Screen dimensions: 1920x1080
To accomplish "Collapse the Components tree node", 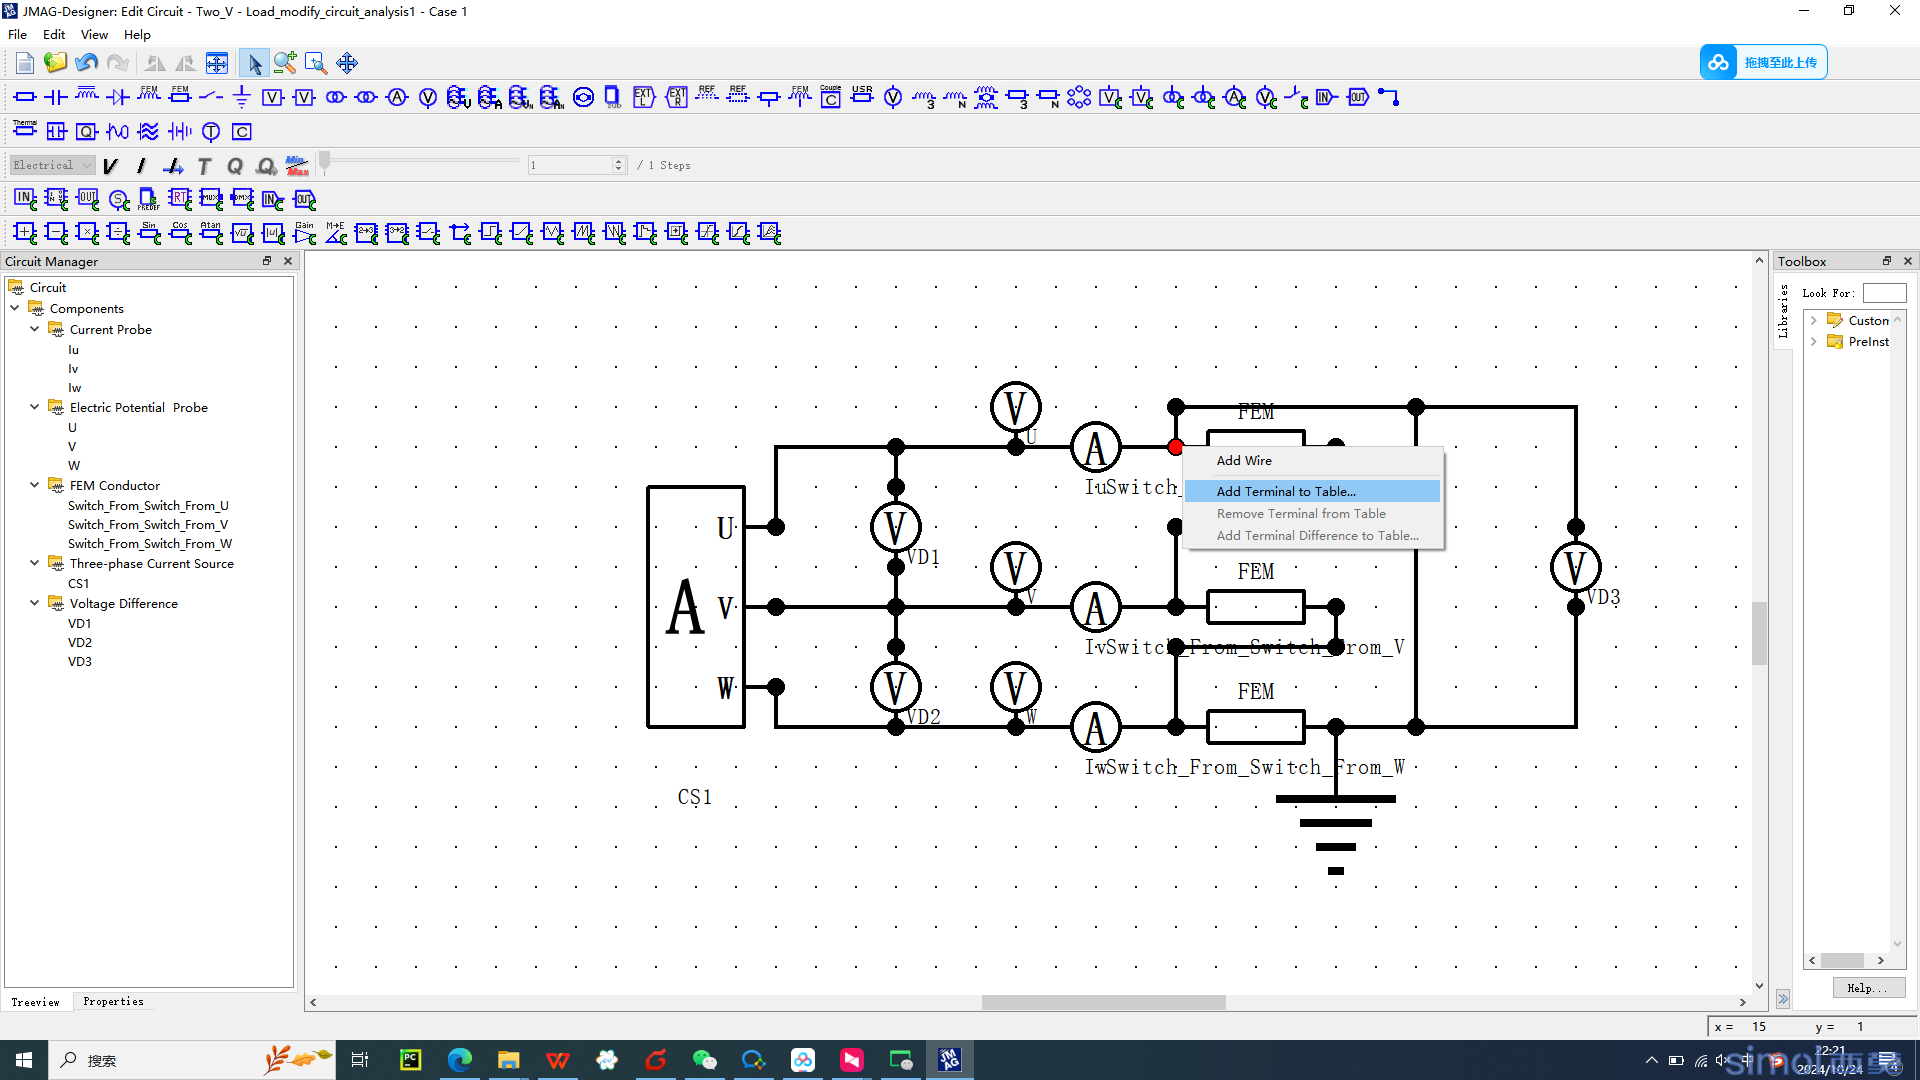I will click(15, 308).
